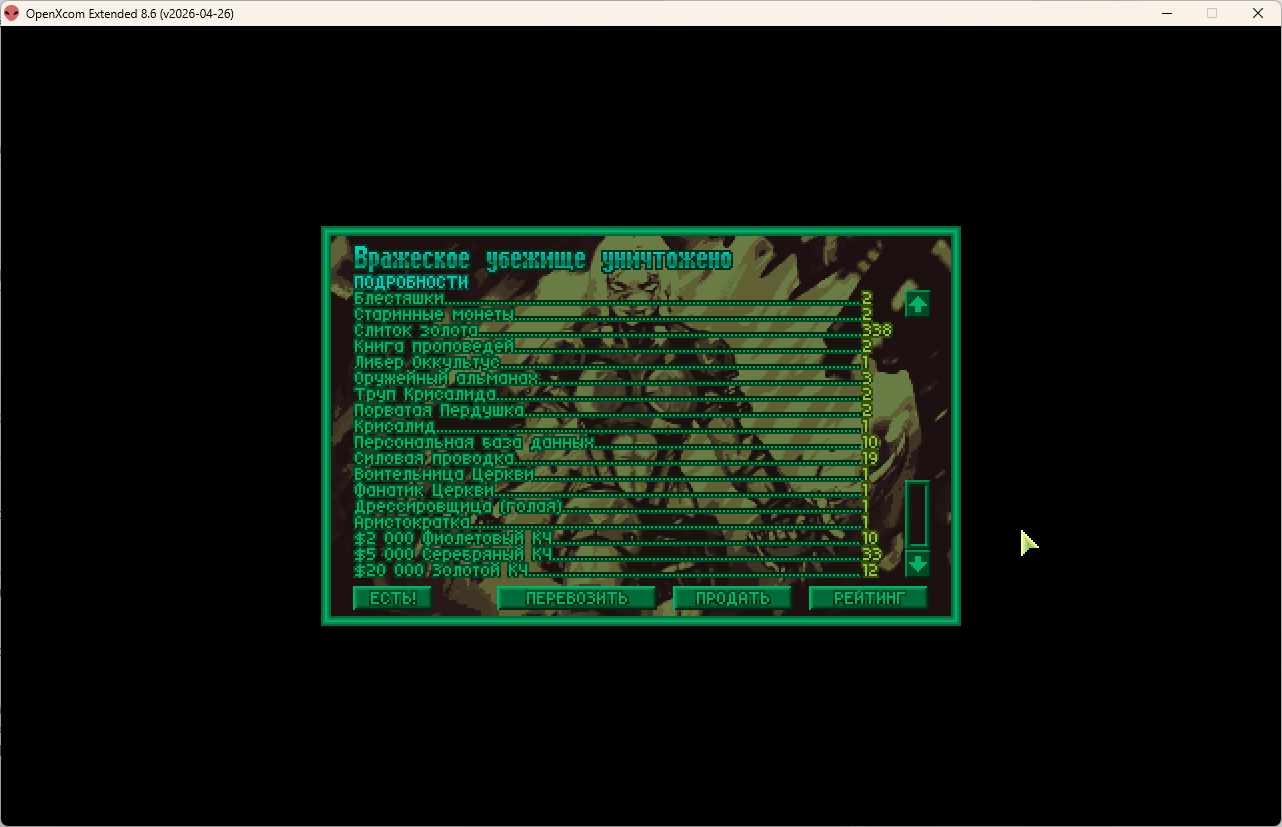
Task: Click the Либер Оккультус entry
Action: 623,362
